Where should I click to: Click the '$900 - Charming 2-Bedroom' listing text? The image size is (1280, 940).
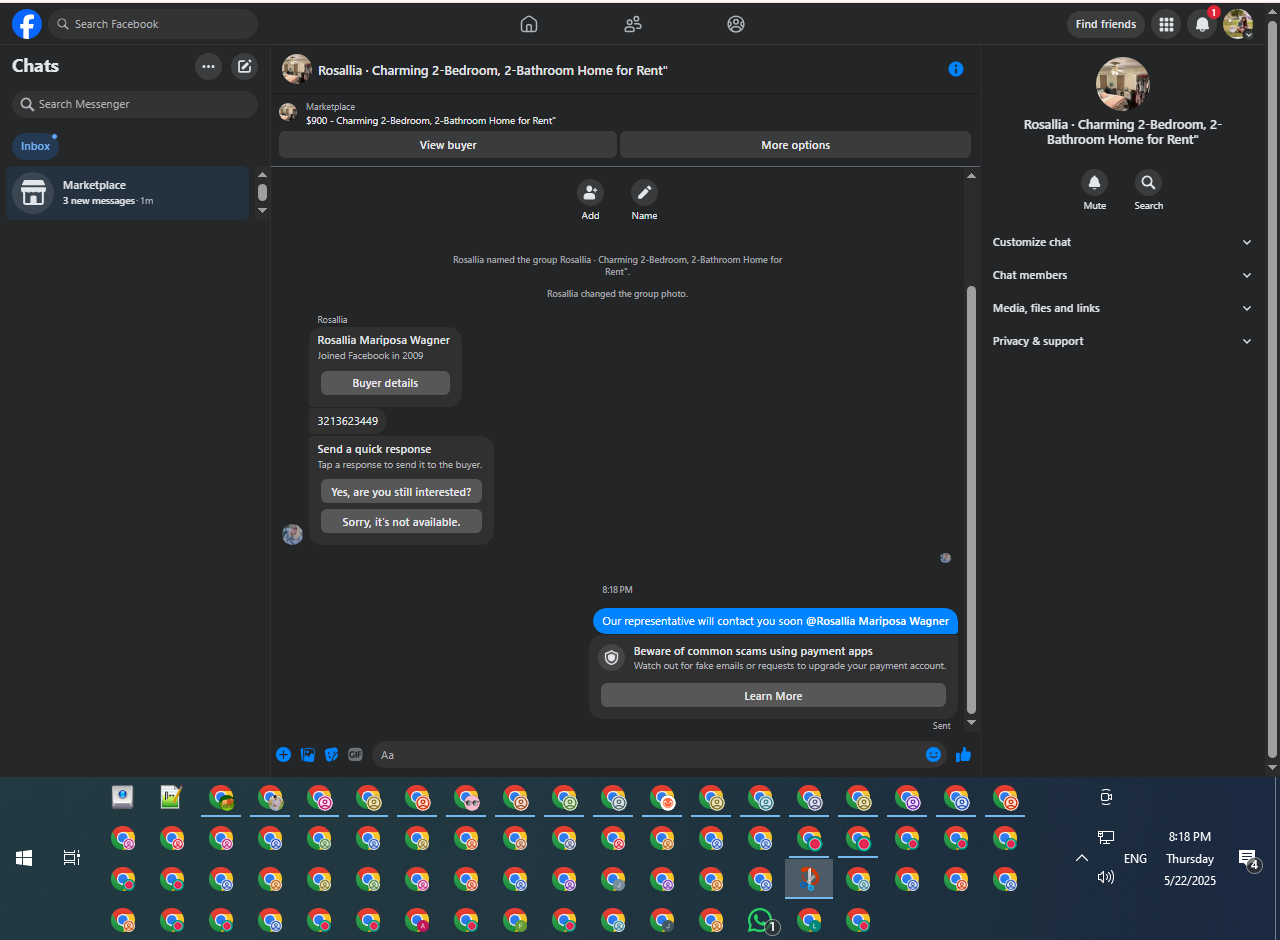pyautogui.click(x=431, y=121)
